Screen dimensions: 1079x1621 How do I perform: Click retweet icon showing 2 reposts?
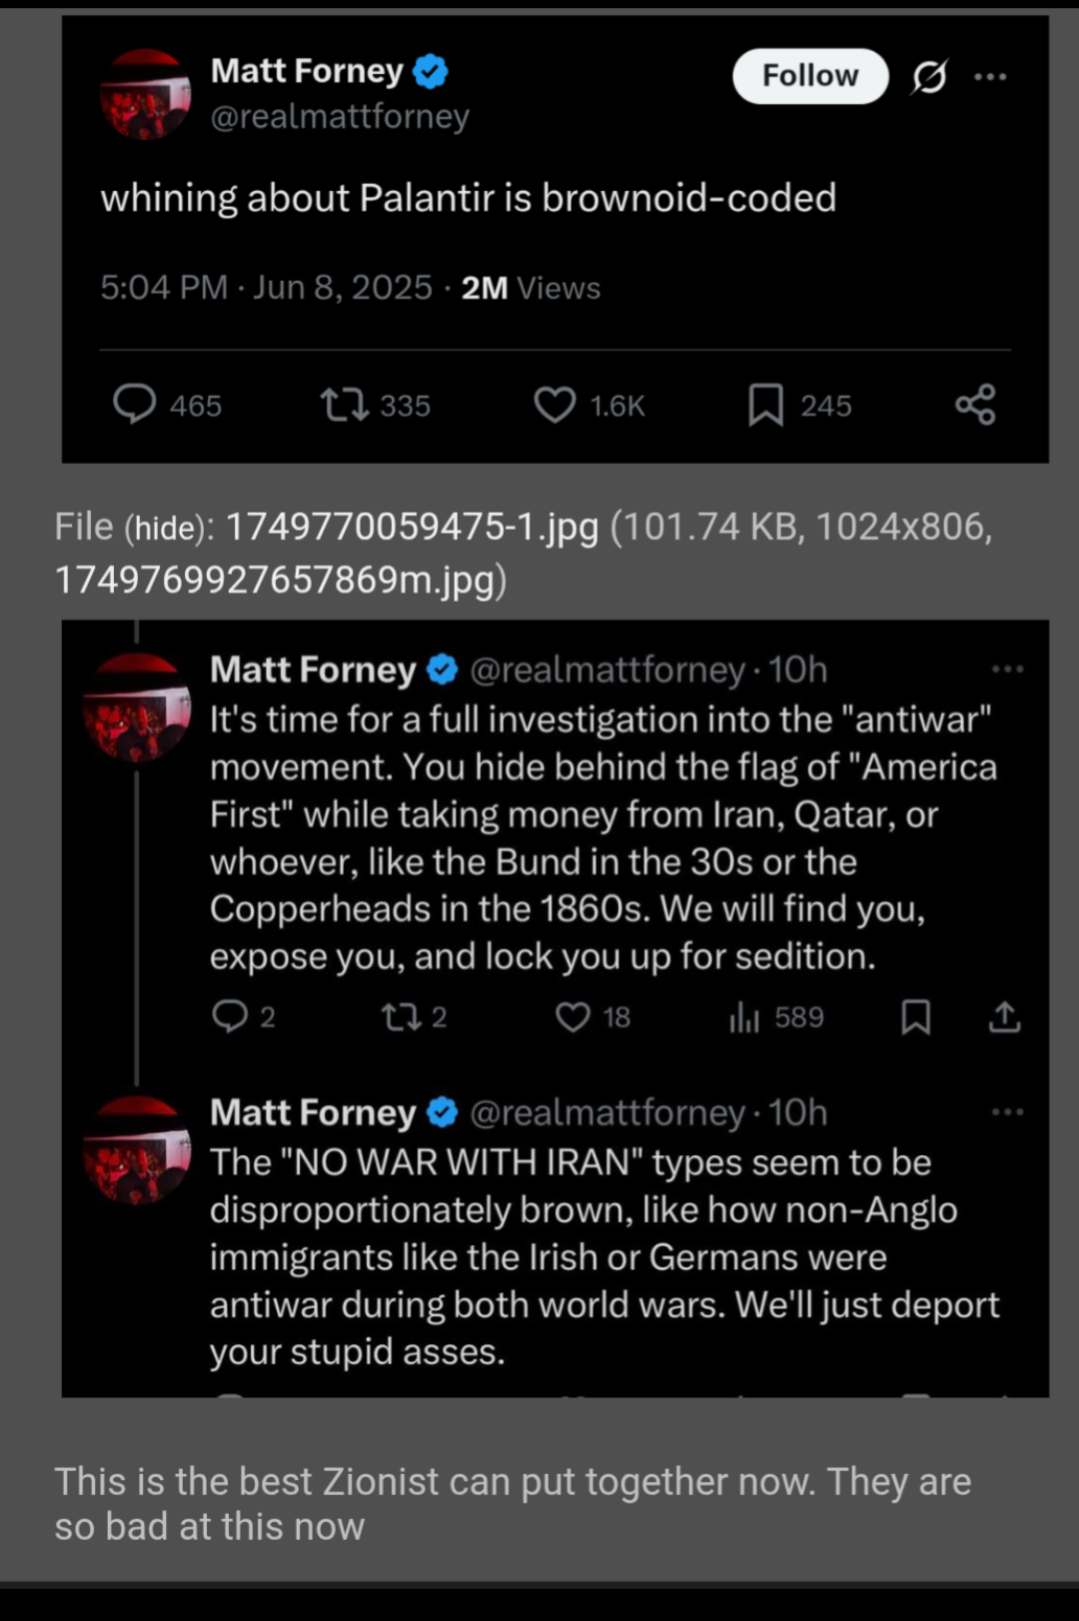402,1017
